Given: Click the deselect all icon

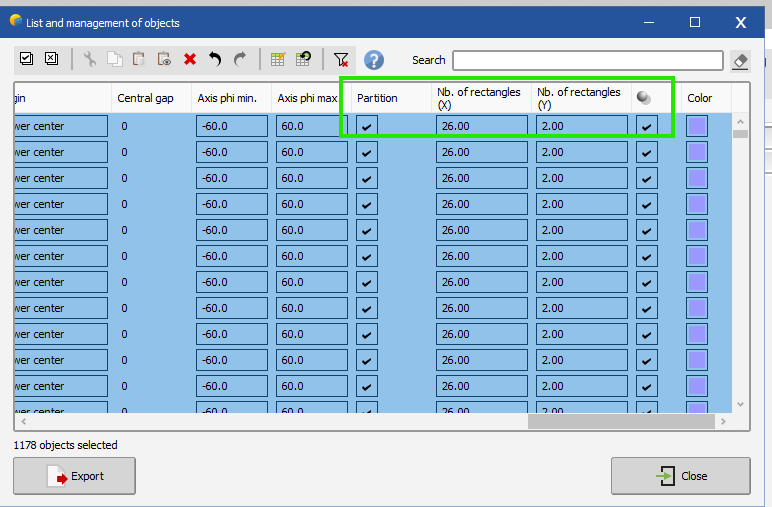Looking at the screenshot, I should pyautogui.click(x=51, y=60).
